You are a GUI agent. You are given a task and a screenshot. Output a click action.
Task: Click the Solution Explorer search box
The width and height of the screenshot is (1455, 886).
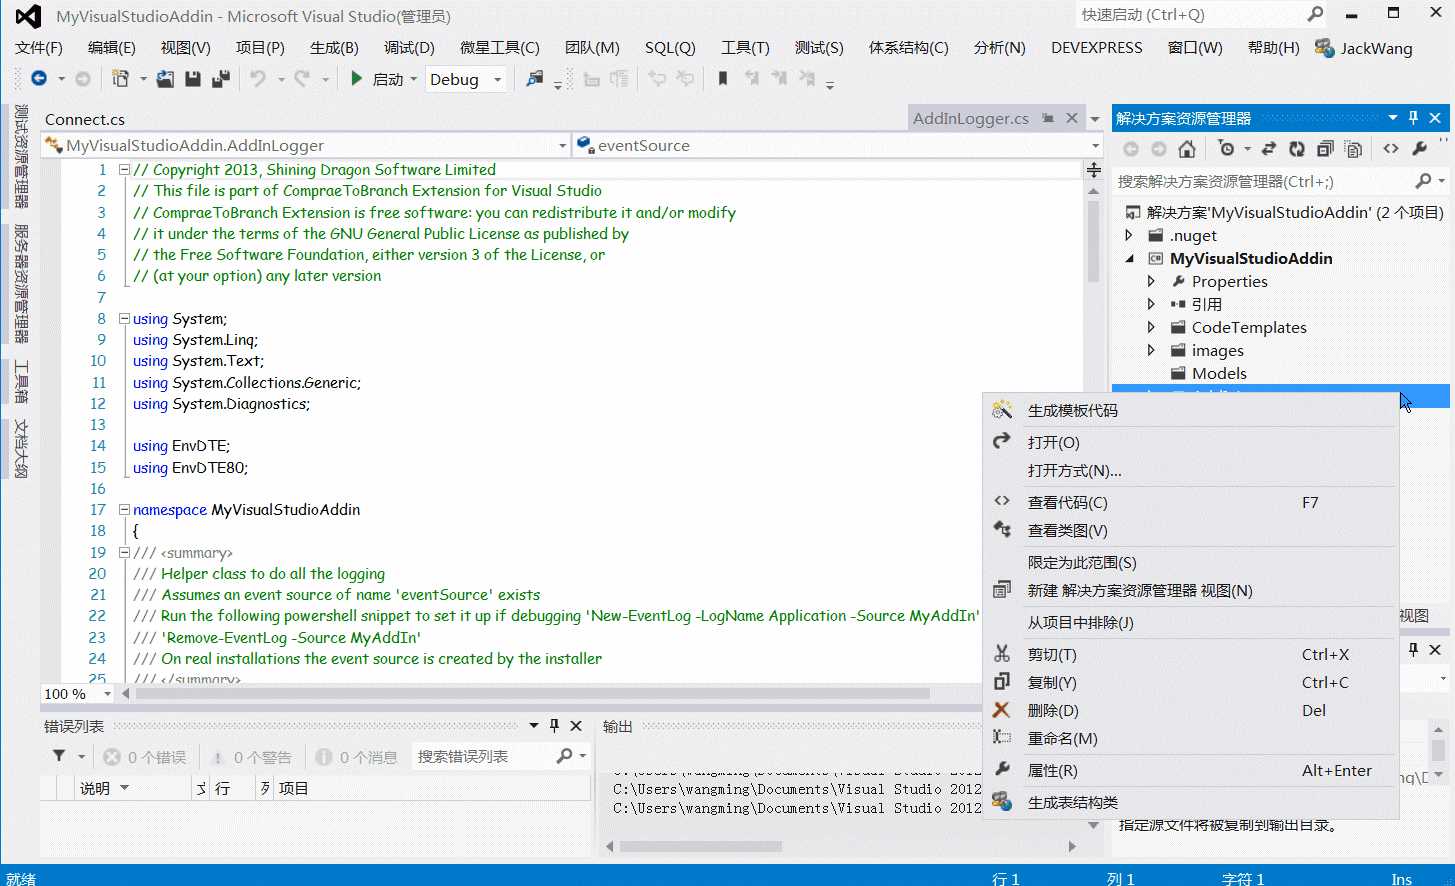pyautogui.click(x=1264, y=181)
